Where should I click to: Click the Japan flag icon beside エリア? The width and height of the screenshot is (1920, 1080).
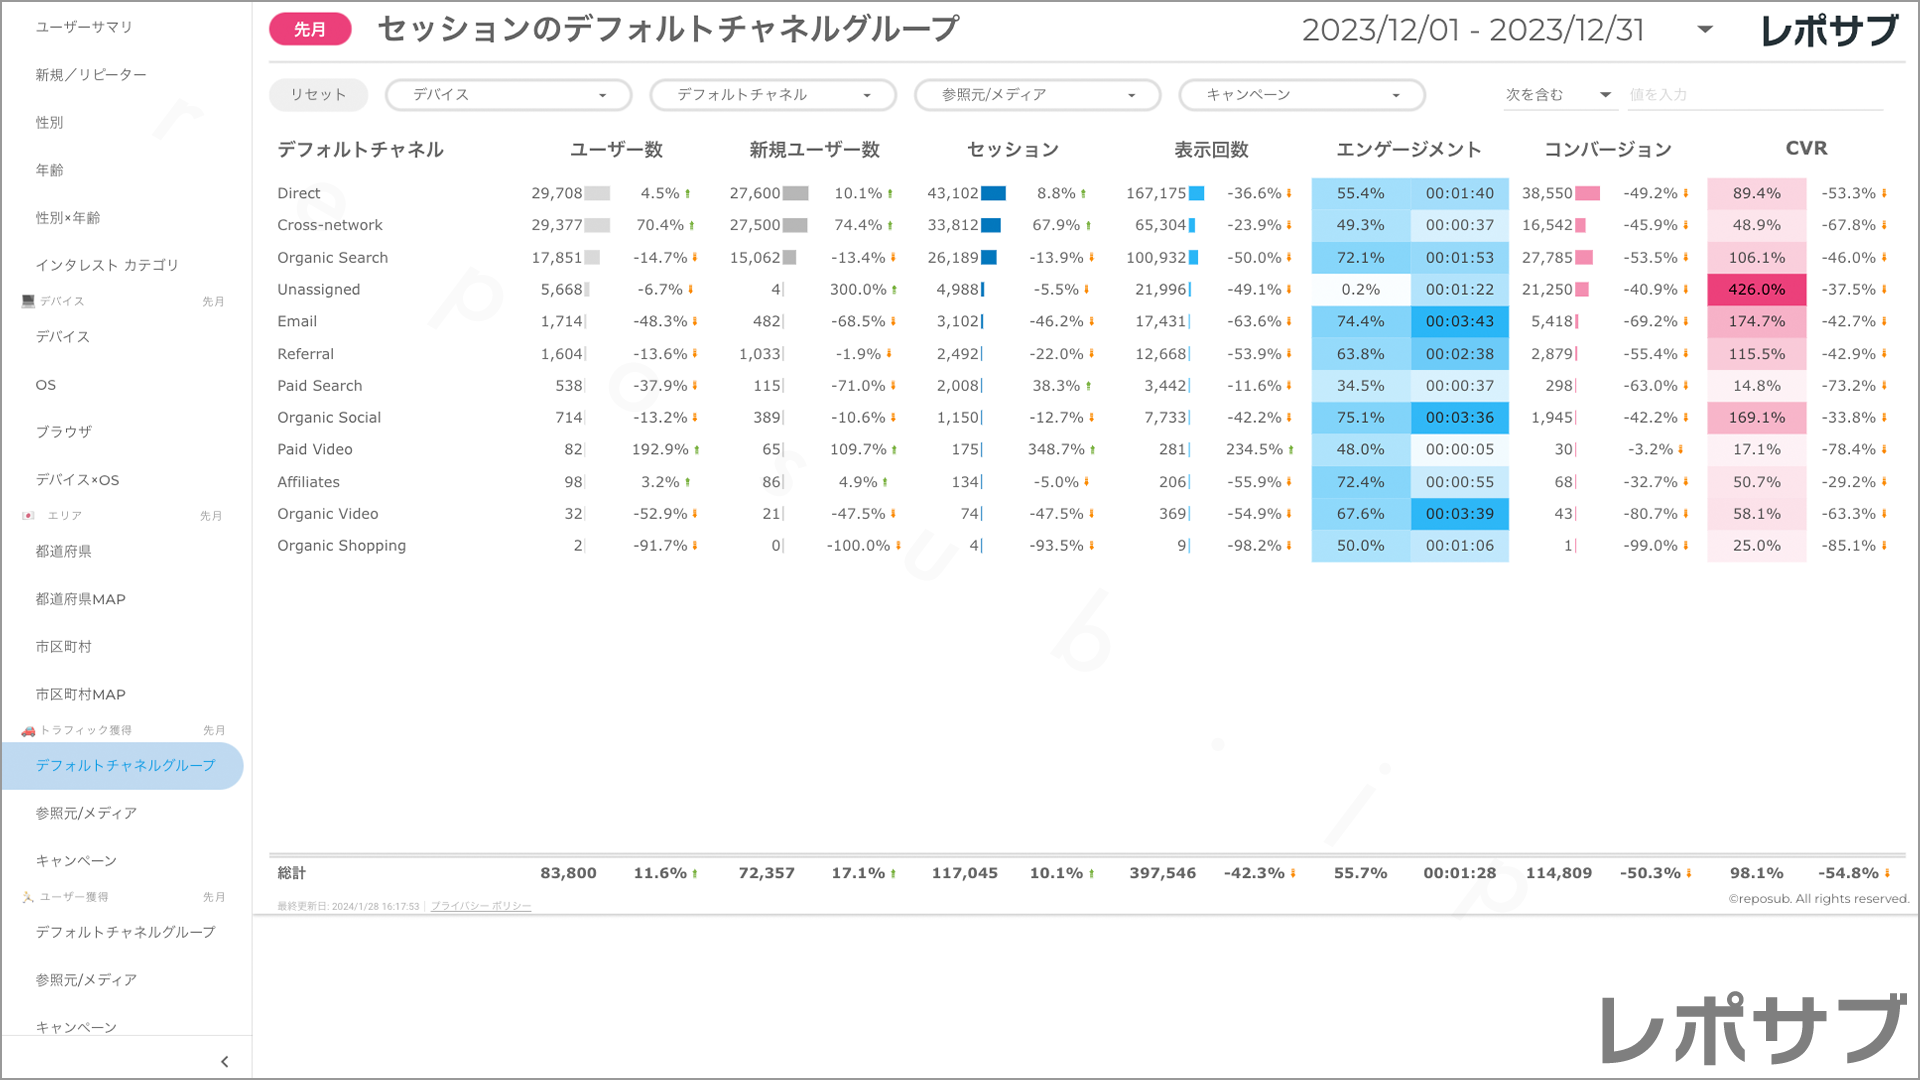tap(28, 516)
